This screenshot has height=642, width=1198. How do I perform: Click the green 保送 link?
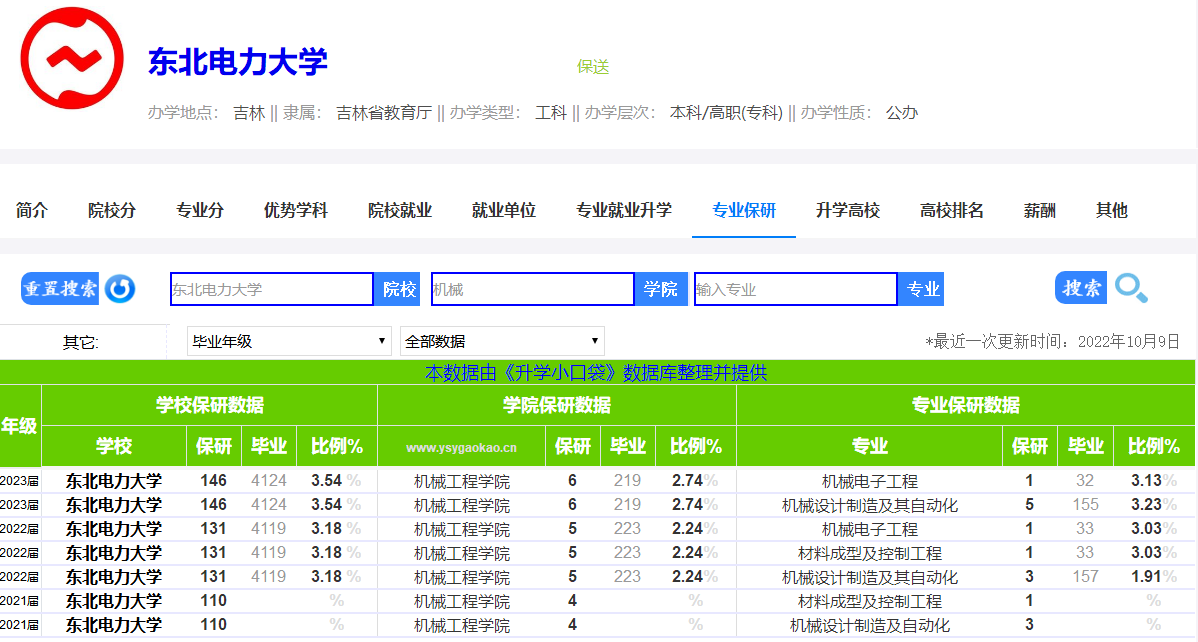click(593, 67)
